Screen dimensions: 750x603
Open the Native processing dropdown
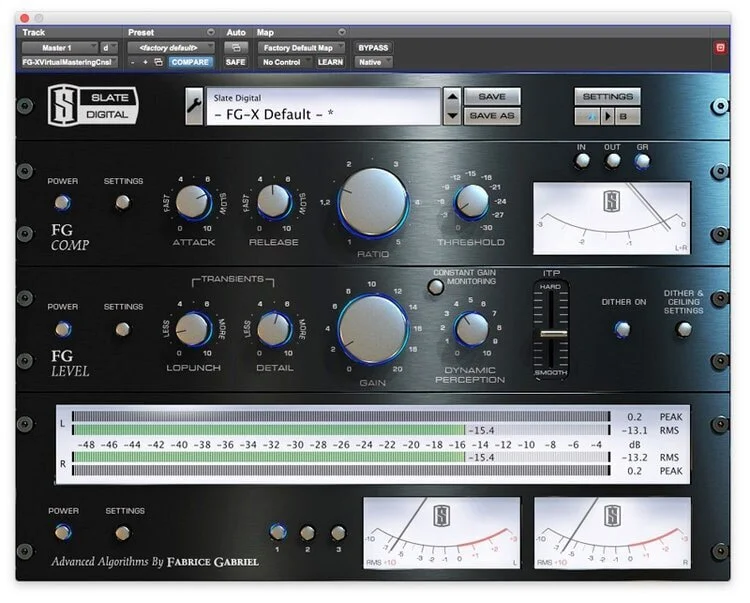point(373,62)
